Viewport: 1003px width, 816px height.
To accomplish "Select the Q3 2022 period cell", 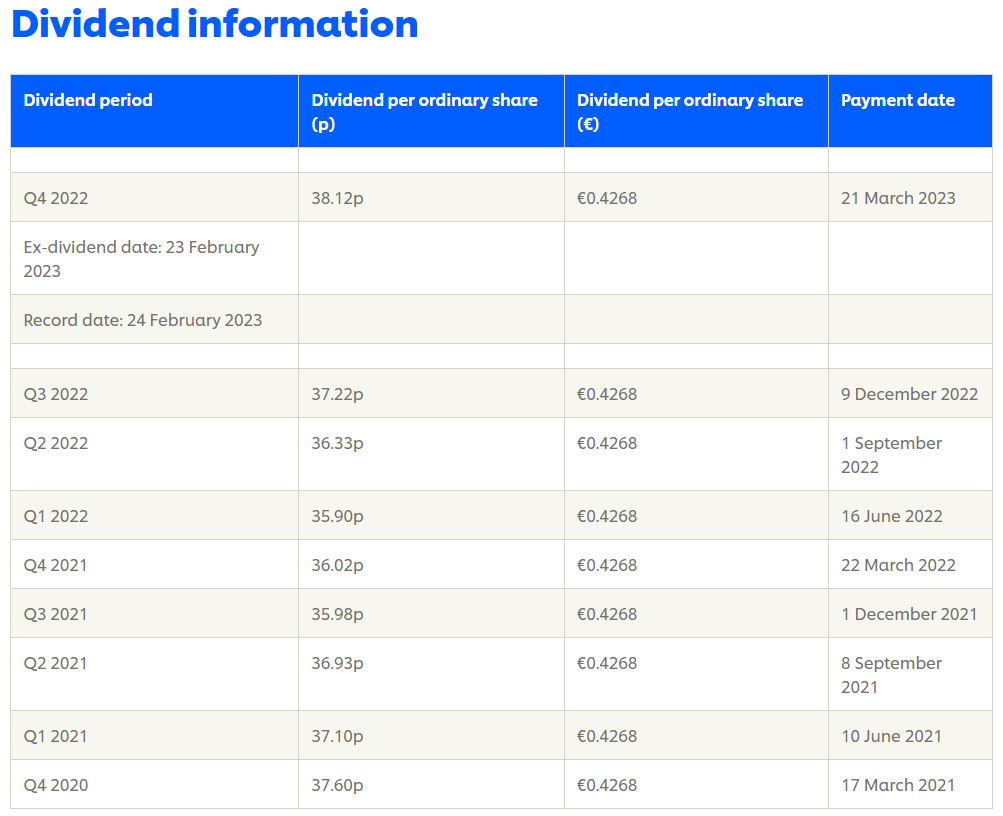I will pyautogui.click(x=56, y=394).
